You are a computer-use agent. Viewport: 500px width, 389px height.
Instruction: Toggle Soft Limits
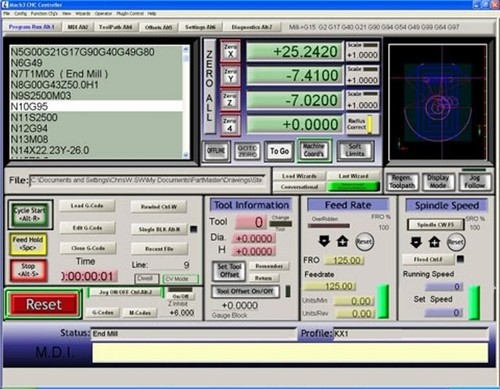tap(355, 150)
